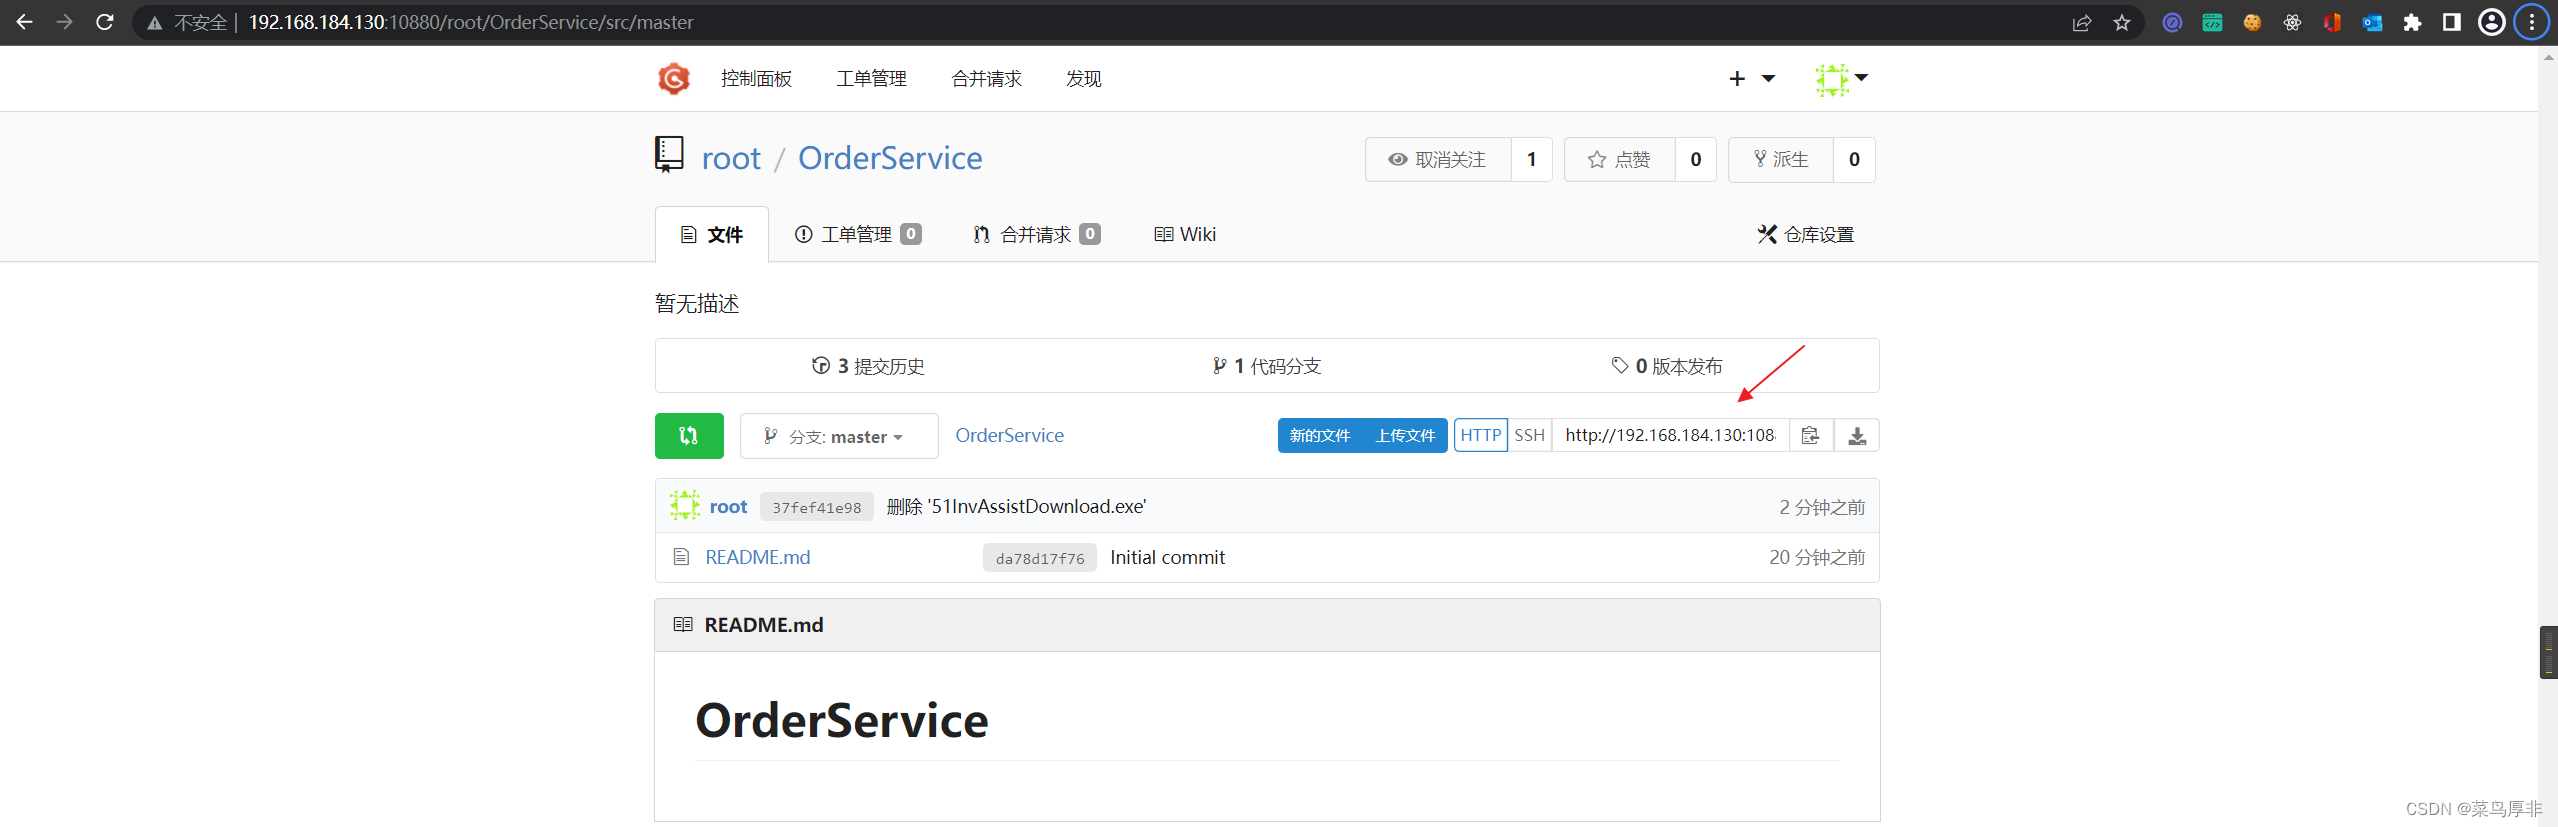The width and height of the screenshot is (2558, 827).
Task: Click the purple circular extension icon
Action: pos(2172,22)
